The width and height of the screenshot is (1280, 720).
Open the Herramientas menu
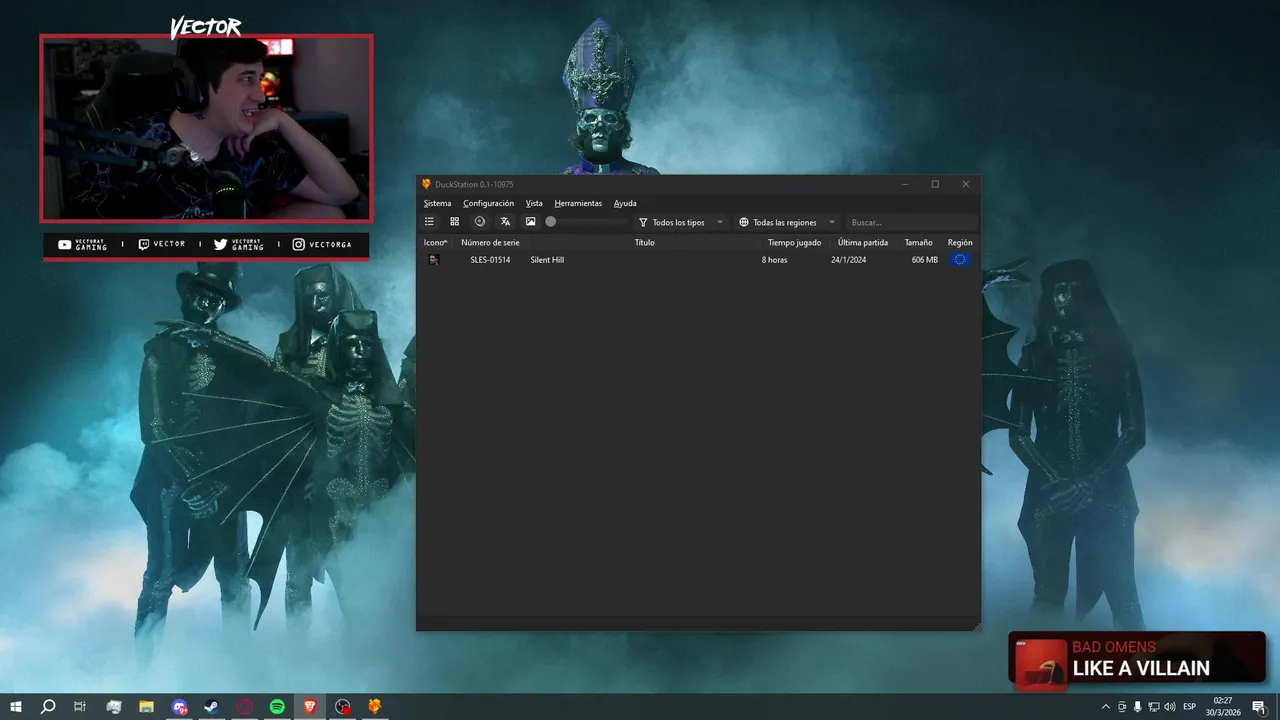click(578, 203)
